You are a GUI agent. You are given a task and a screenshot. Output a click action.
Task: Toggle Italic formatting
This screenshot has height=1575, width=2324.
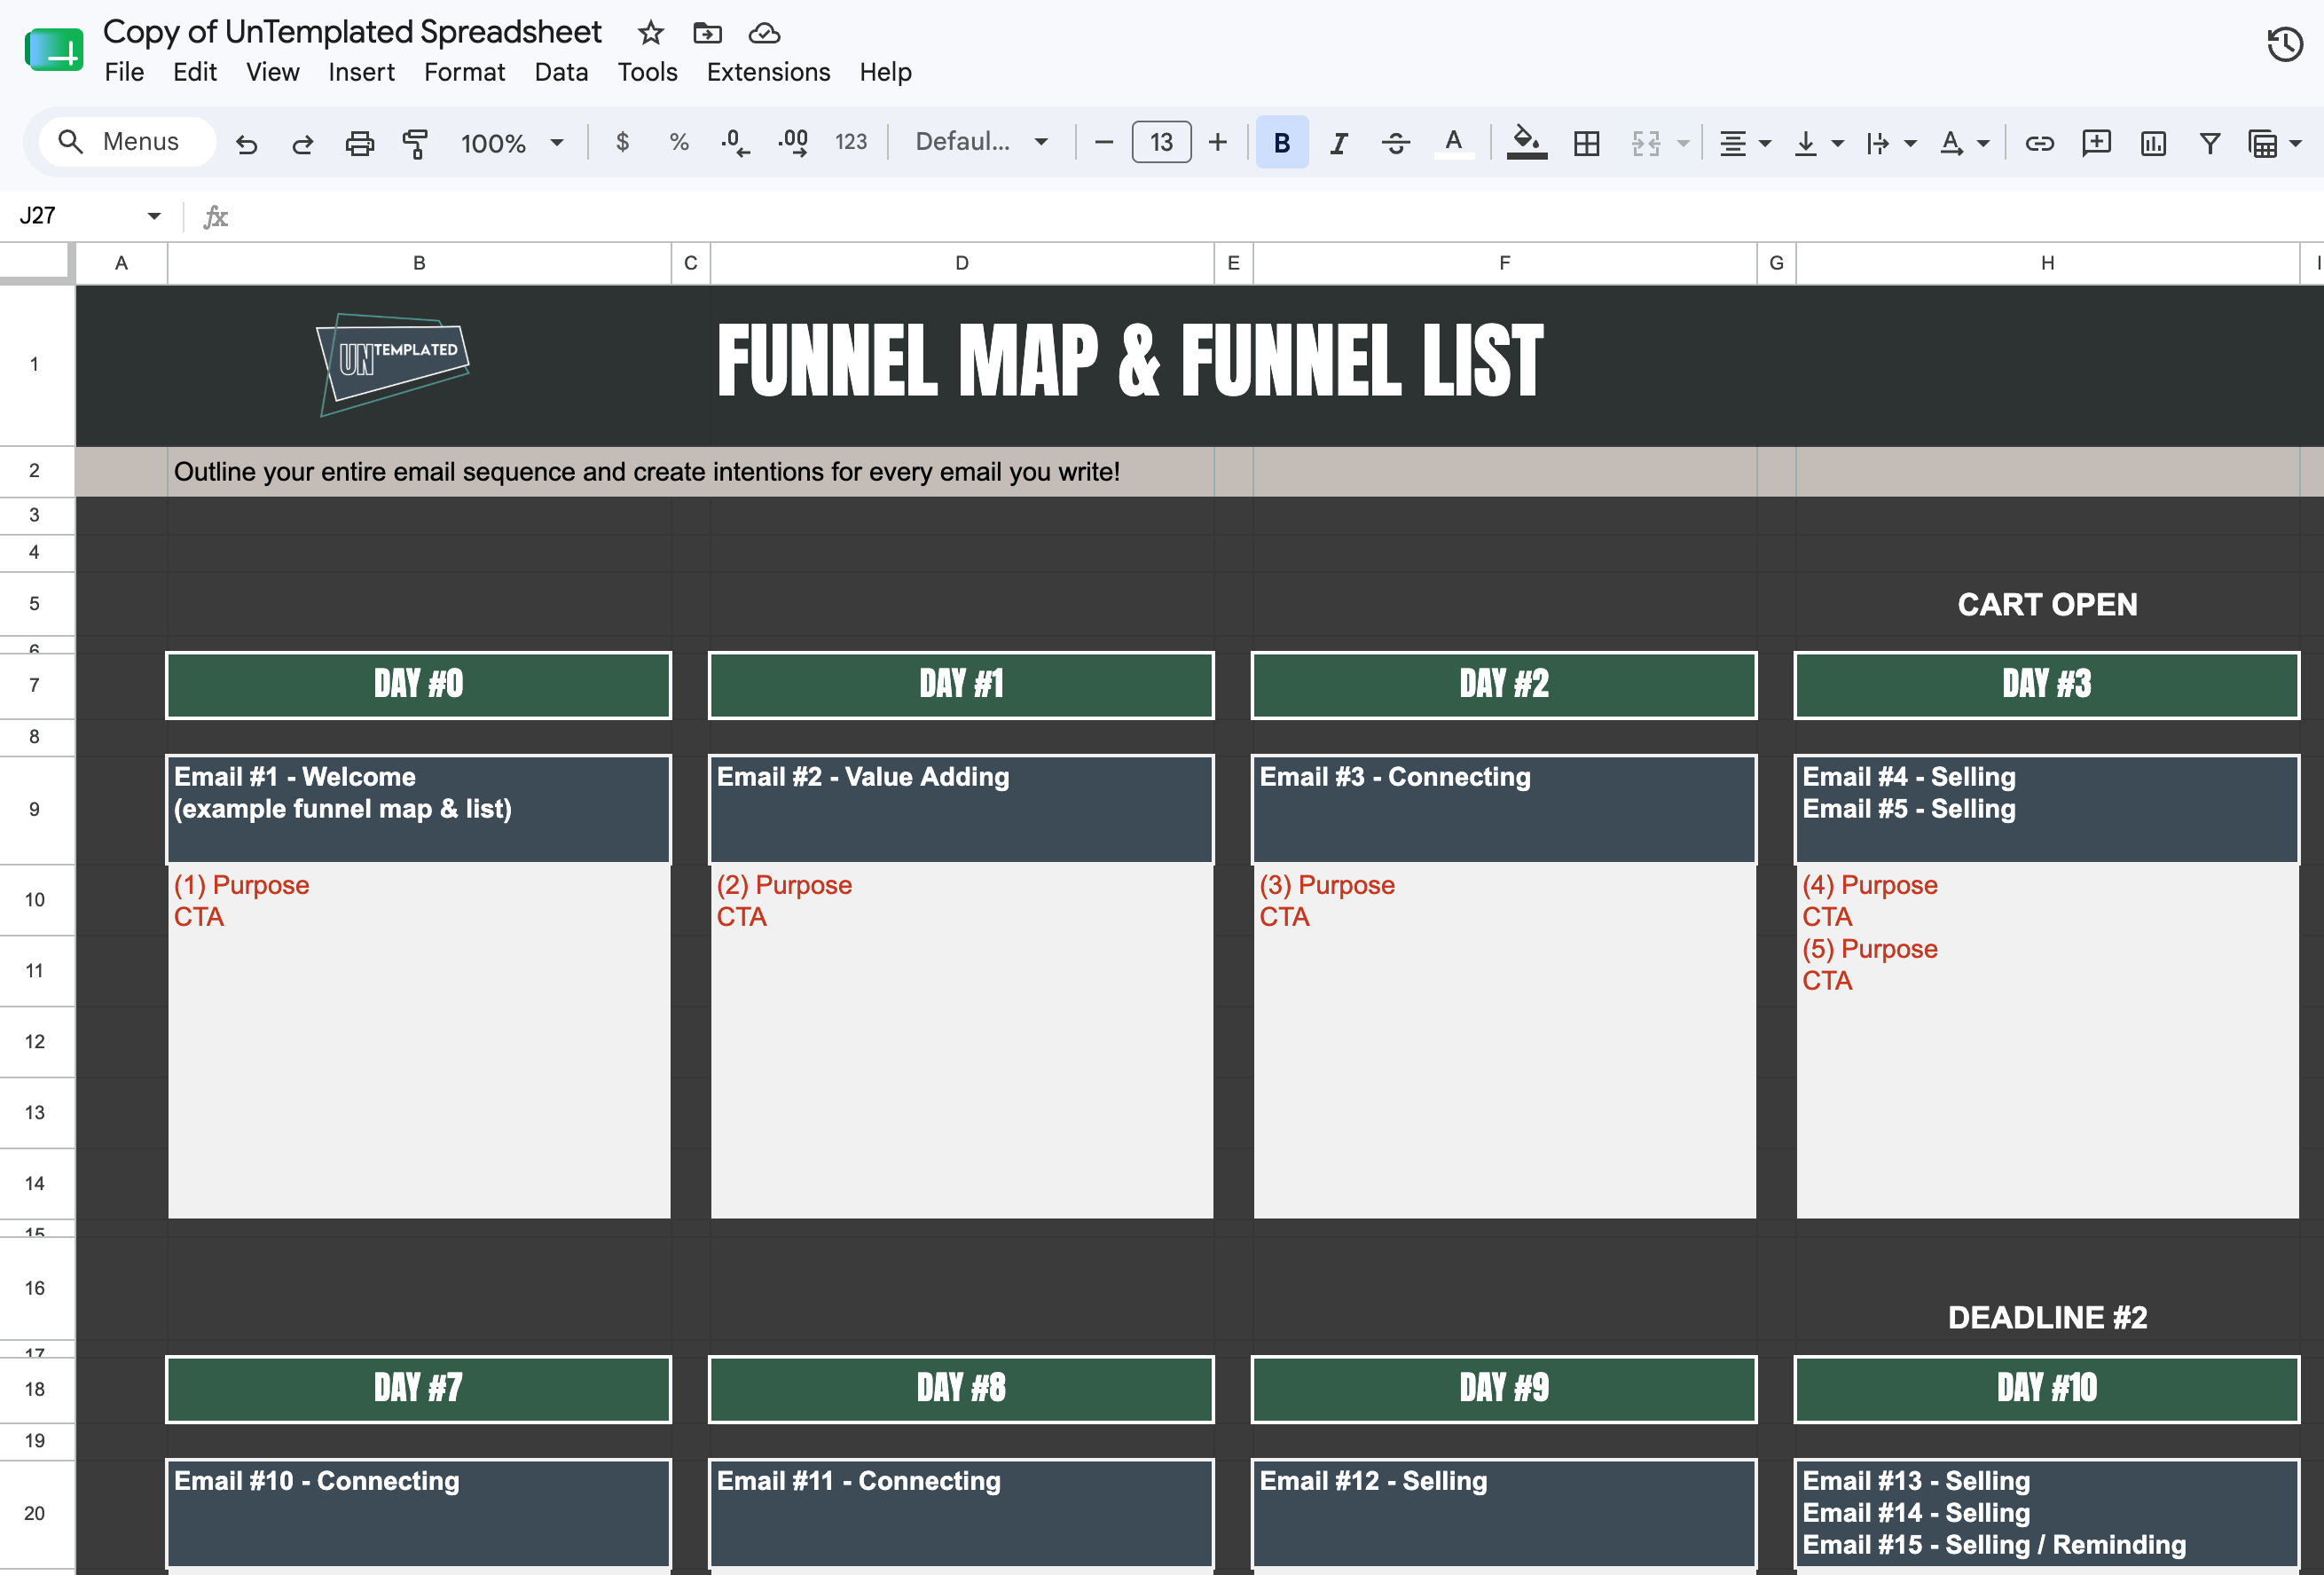[x=1338, y=143]
